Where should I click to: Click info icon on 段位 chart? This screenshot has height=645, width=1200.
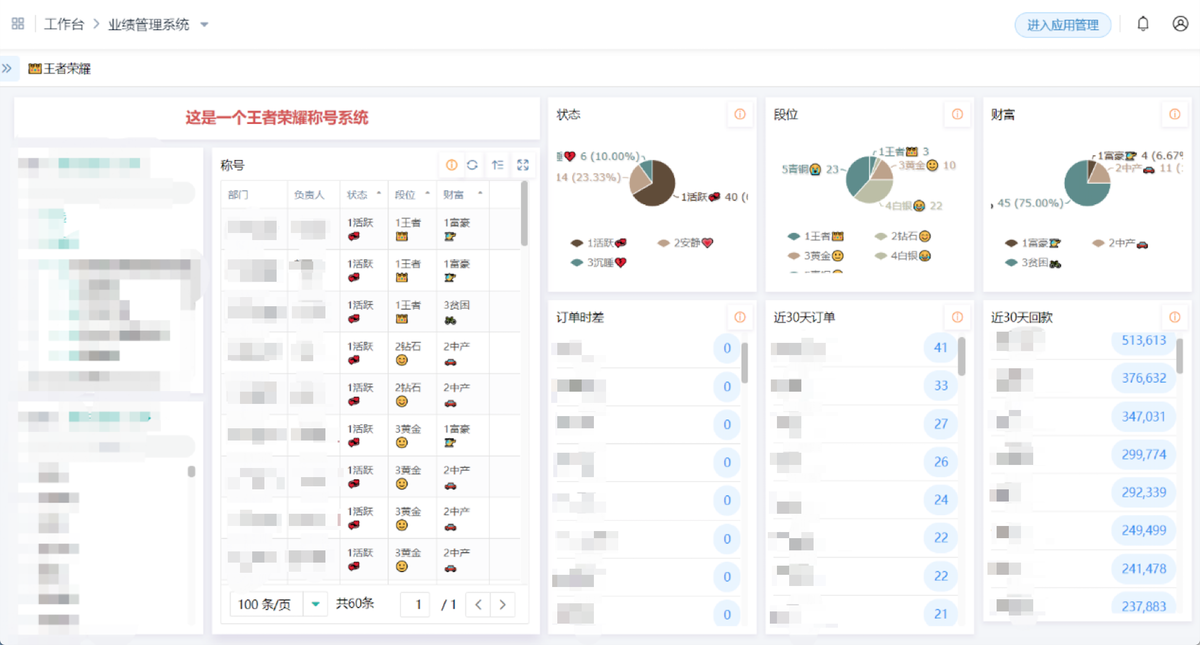click(x=957, y=115)
